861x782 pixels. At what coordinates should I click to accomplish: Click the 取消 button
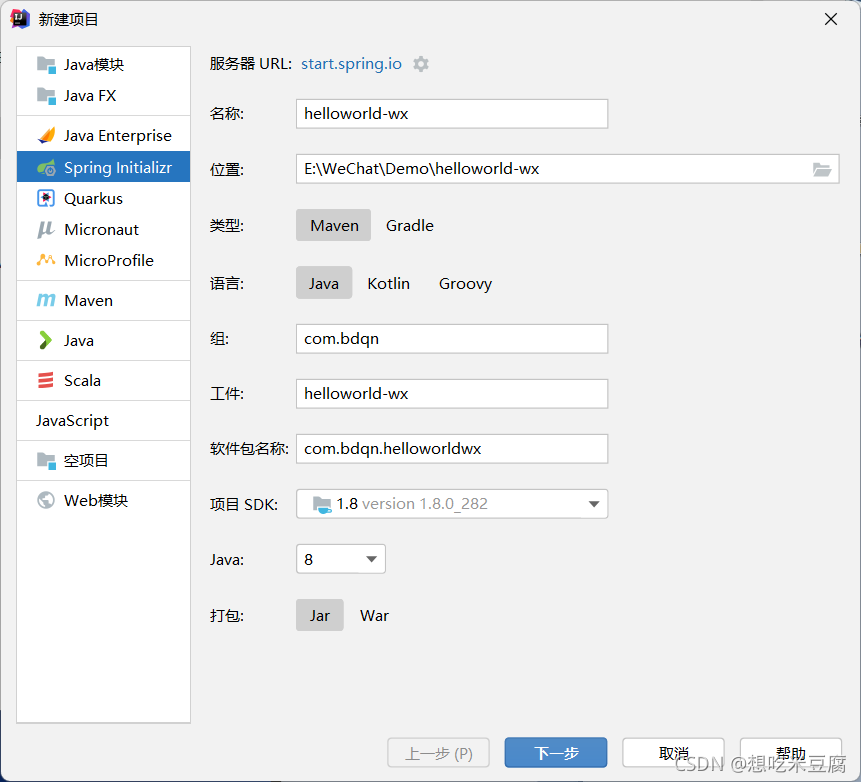(673, 752)
